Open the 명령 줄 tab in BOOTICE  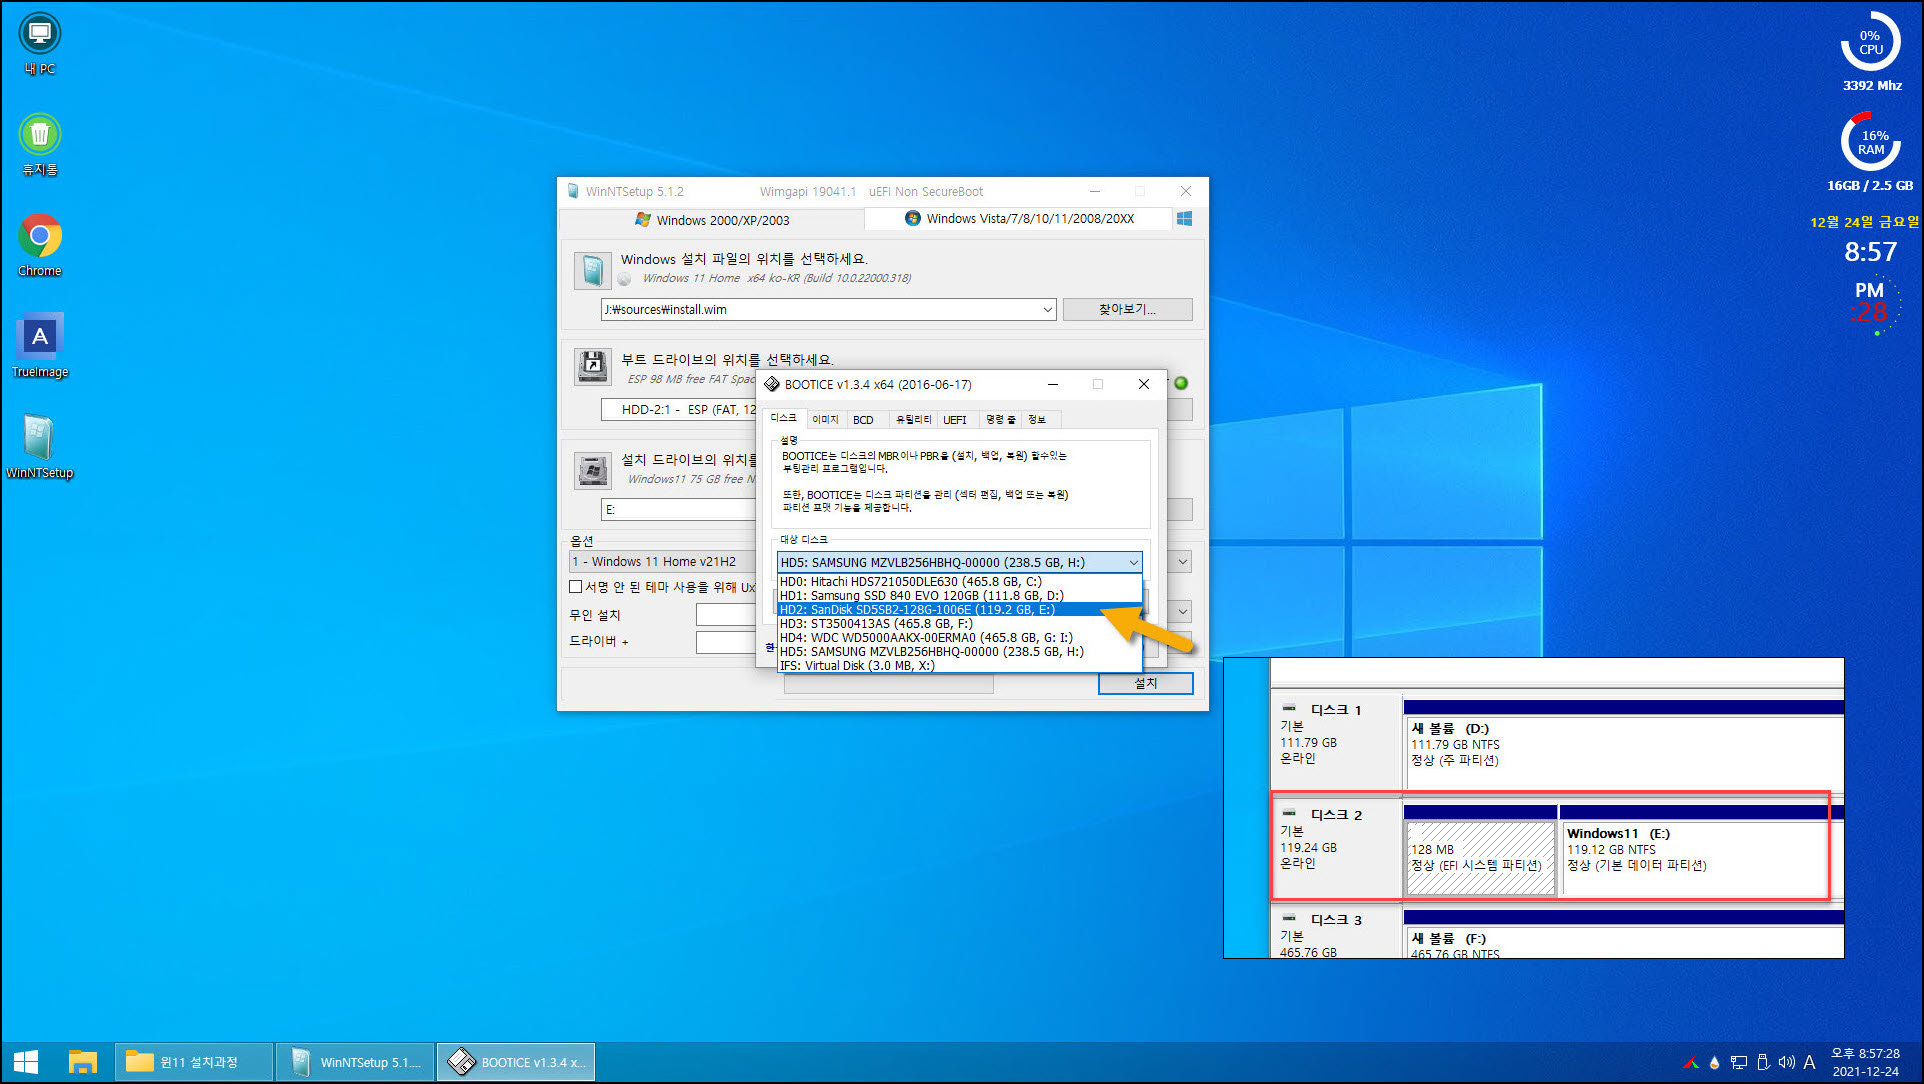(x=1000, y=420)
